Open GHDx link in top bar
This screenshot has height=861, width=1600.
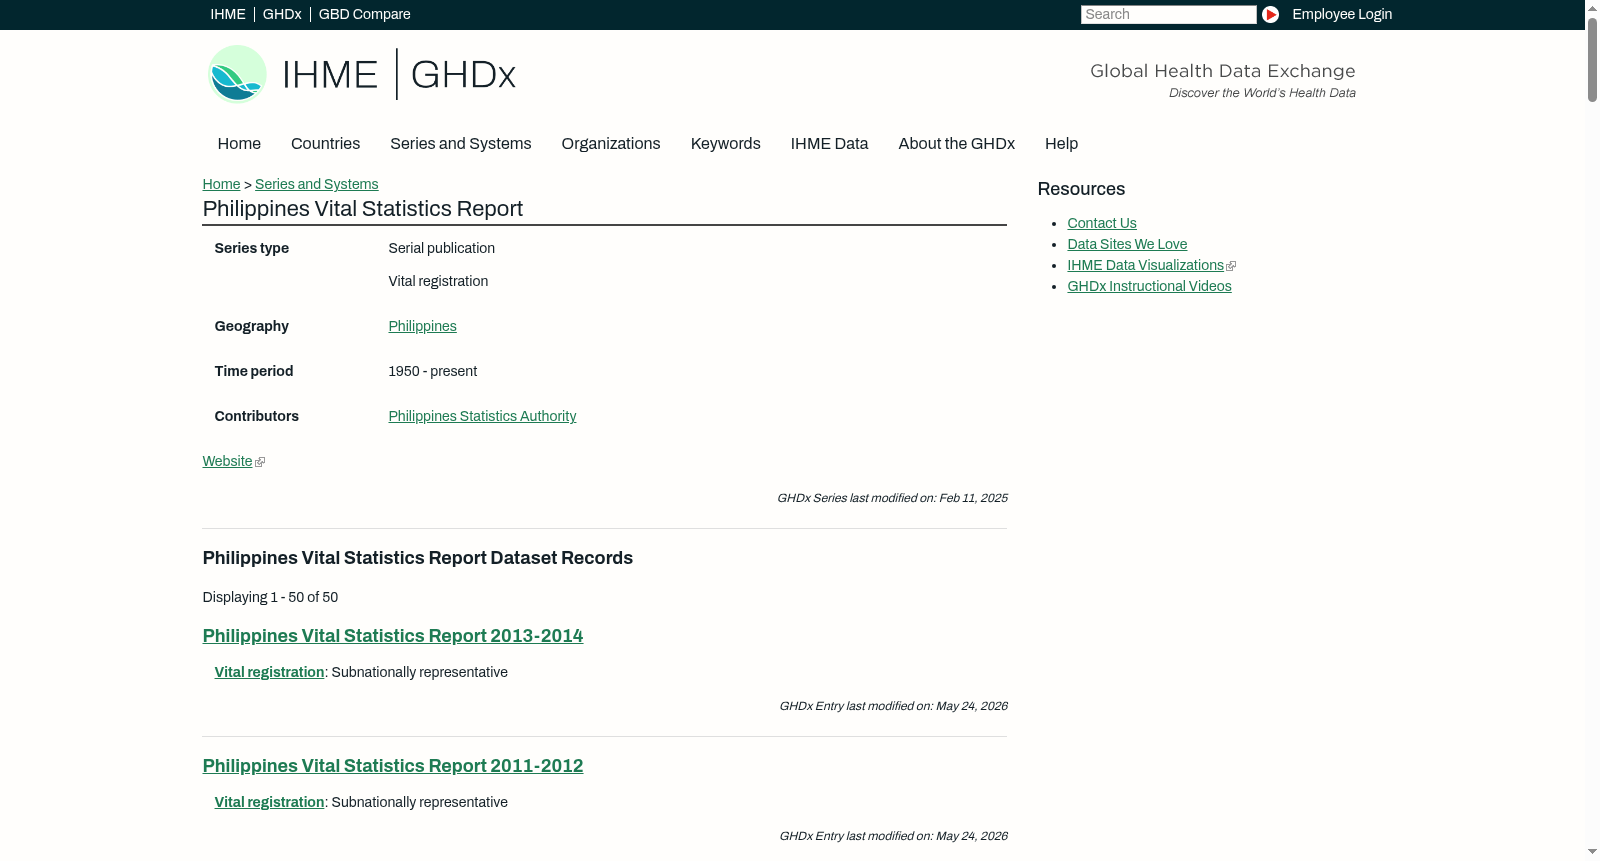pos(282,14)
